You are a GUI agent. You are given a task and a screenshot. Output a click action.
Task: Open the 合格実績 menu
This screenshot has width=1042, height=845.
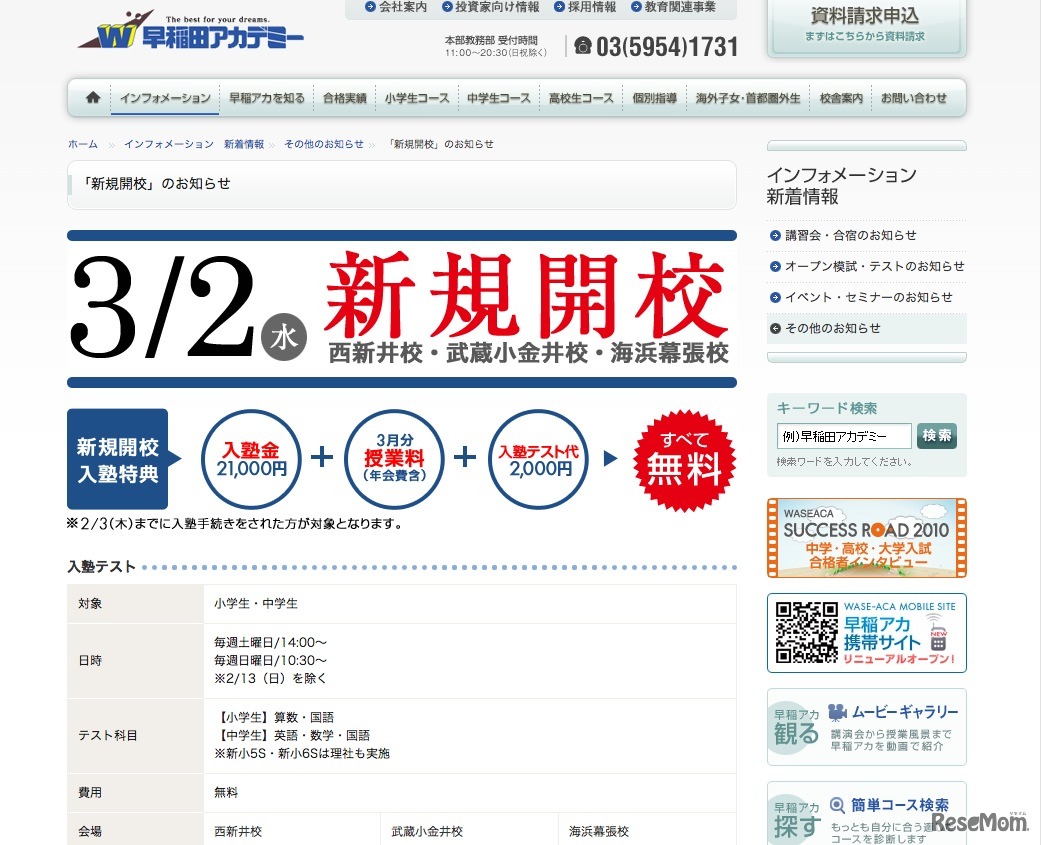[344, 98]
